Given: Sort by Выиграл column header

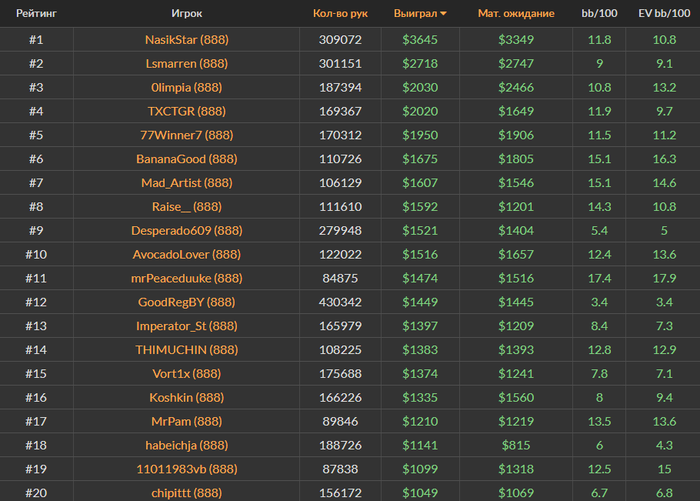Looking at the screenshot, I should click(x=415, y=13).
